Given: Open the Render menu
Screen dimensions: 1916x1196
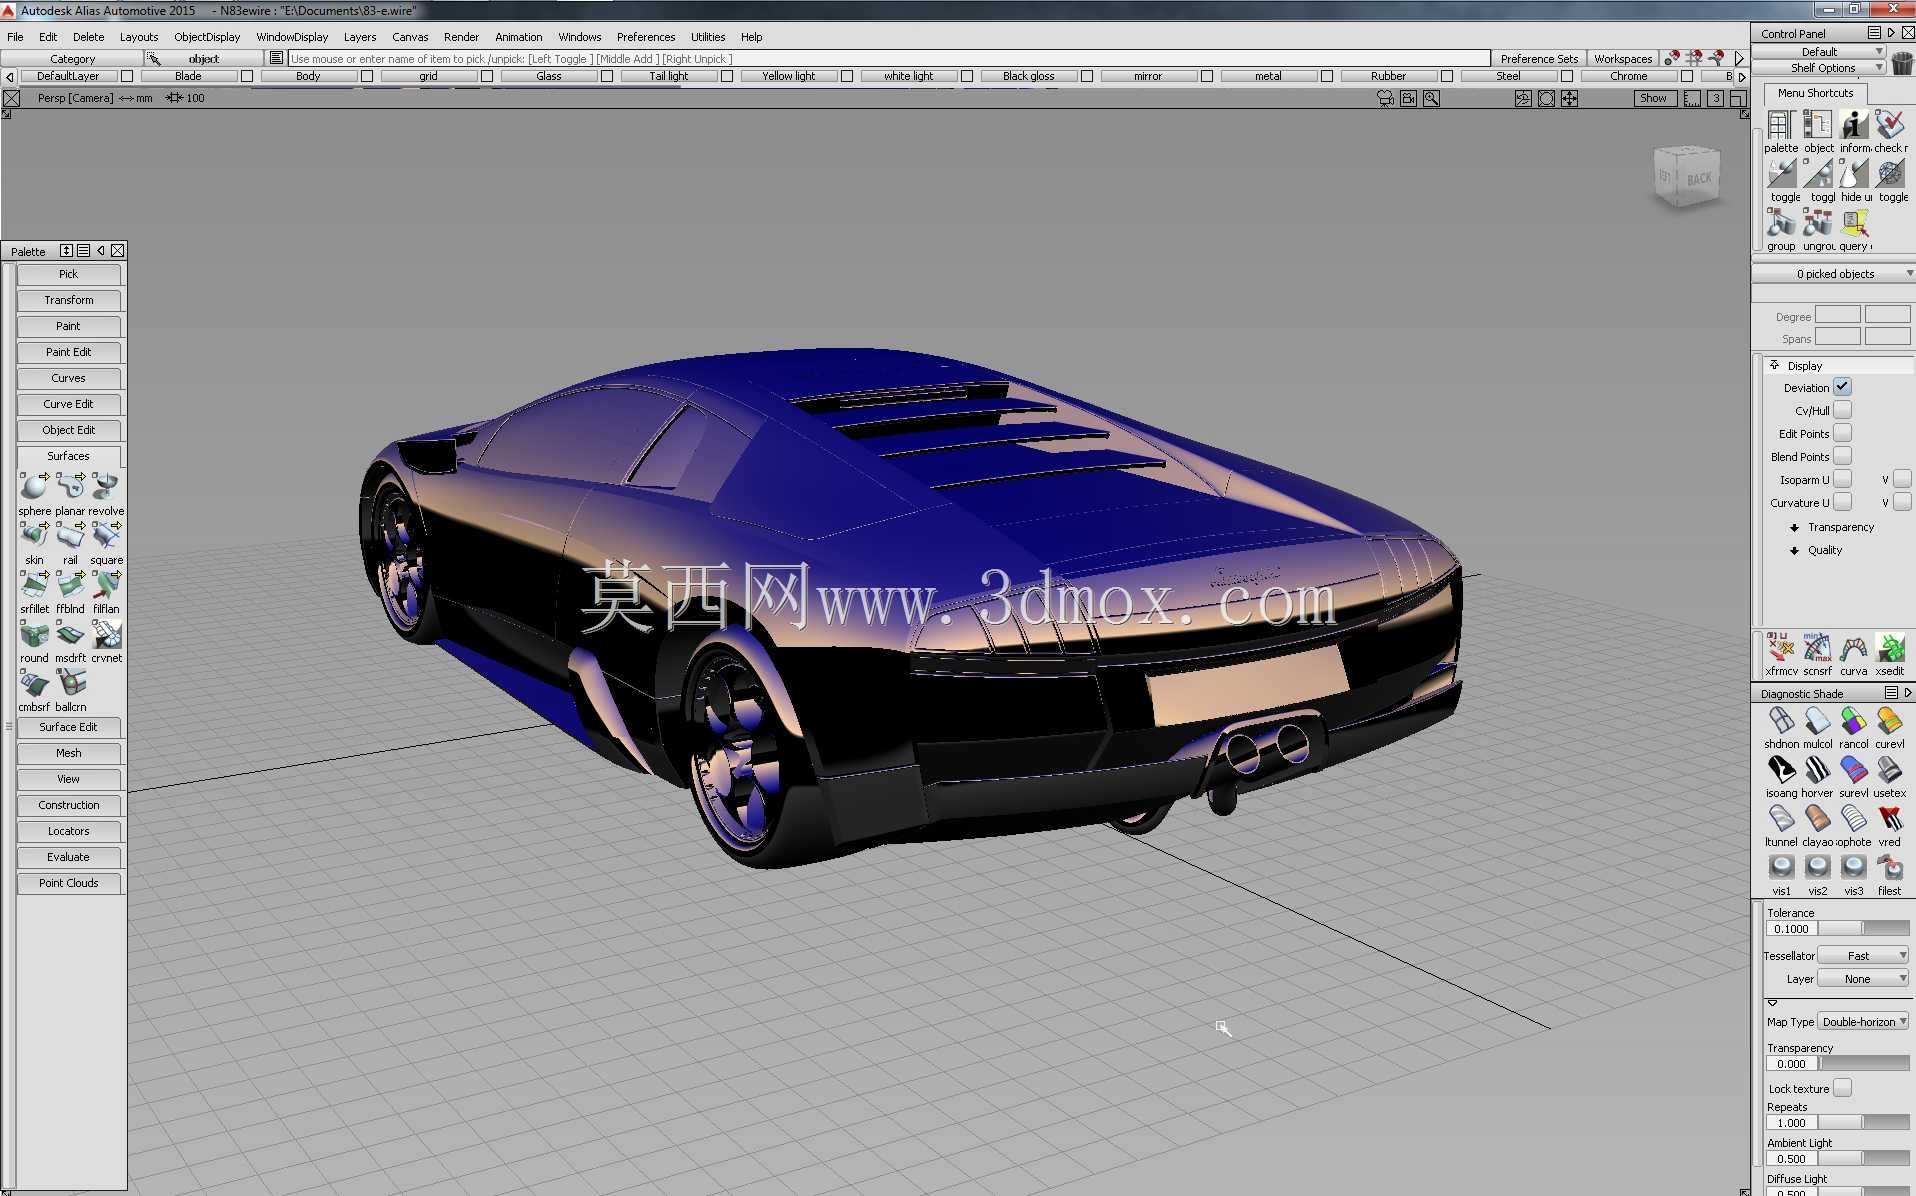Looking at the screenshot, I should (x=461, y=37).
